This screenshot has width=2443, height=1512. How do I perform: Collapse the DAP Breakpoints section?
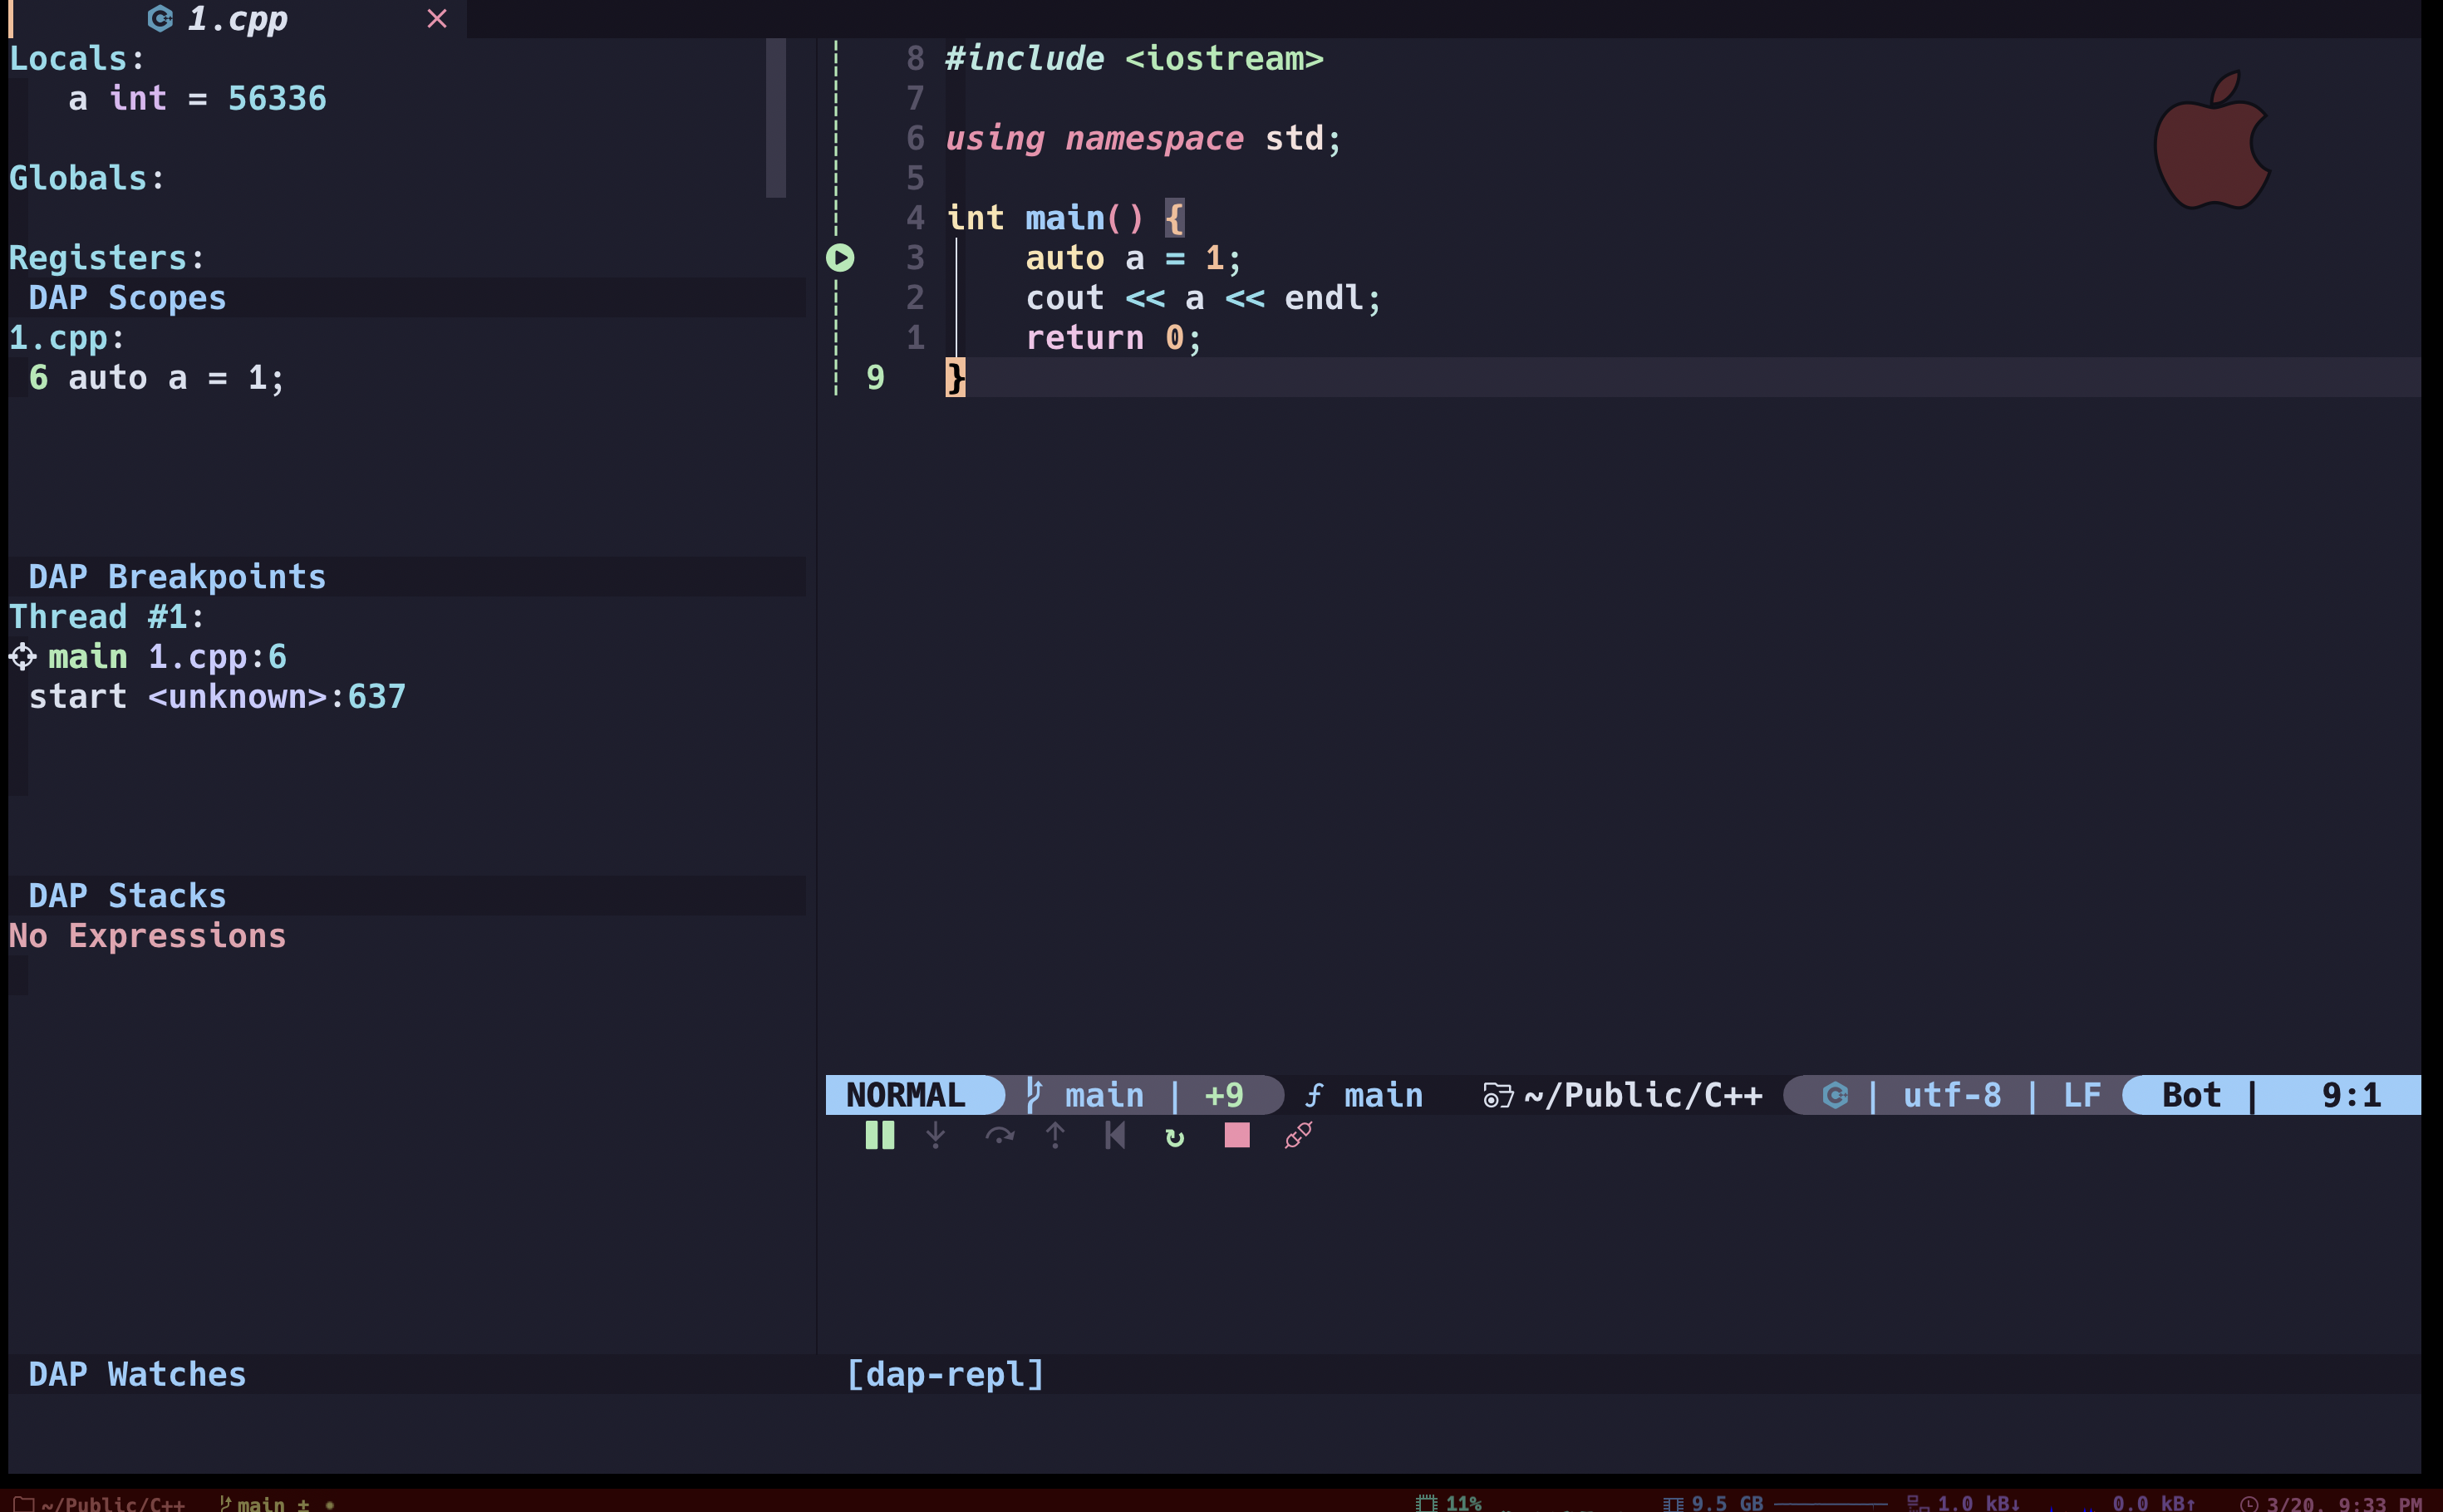coord(176,576)
